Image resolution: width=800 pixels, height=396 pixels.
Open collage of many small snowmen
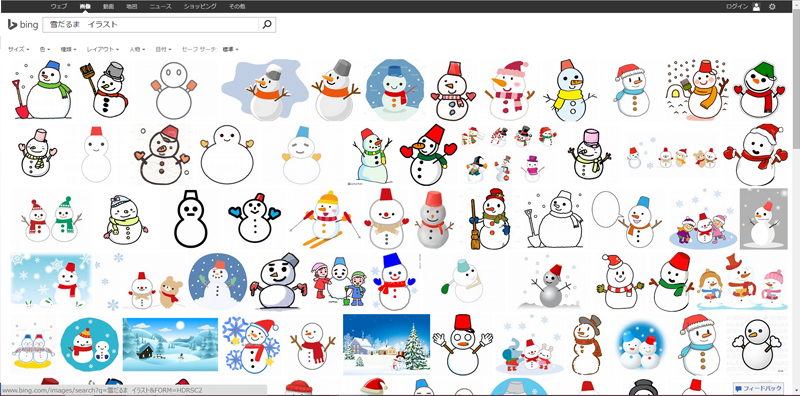[x=508, y=155]
